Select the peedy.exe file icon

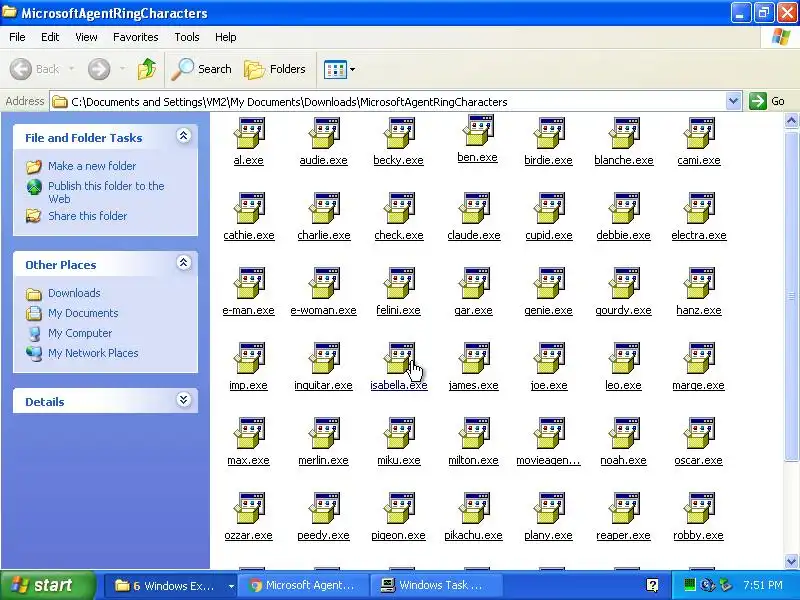point(324,508)
